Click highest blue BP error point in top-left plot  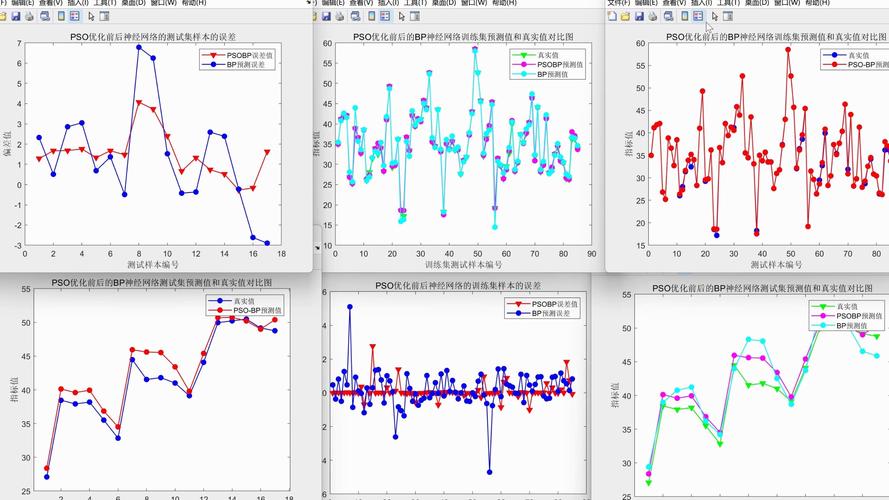(139, 48)
